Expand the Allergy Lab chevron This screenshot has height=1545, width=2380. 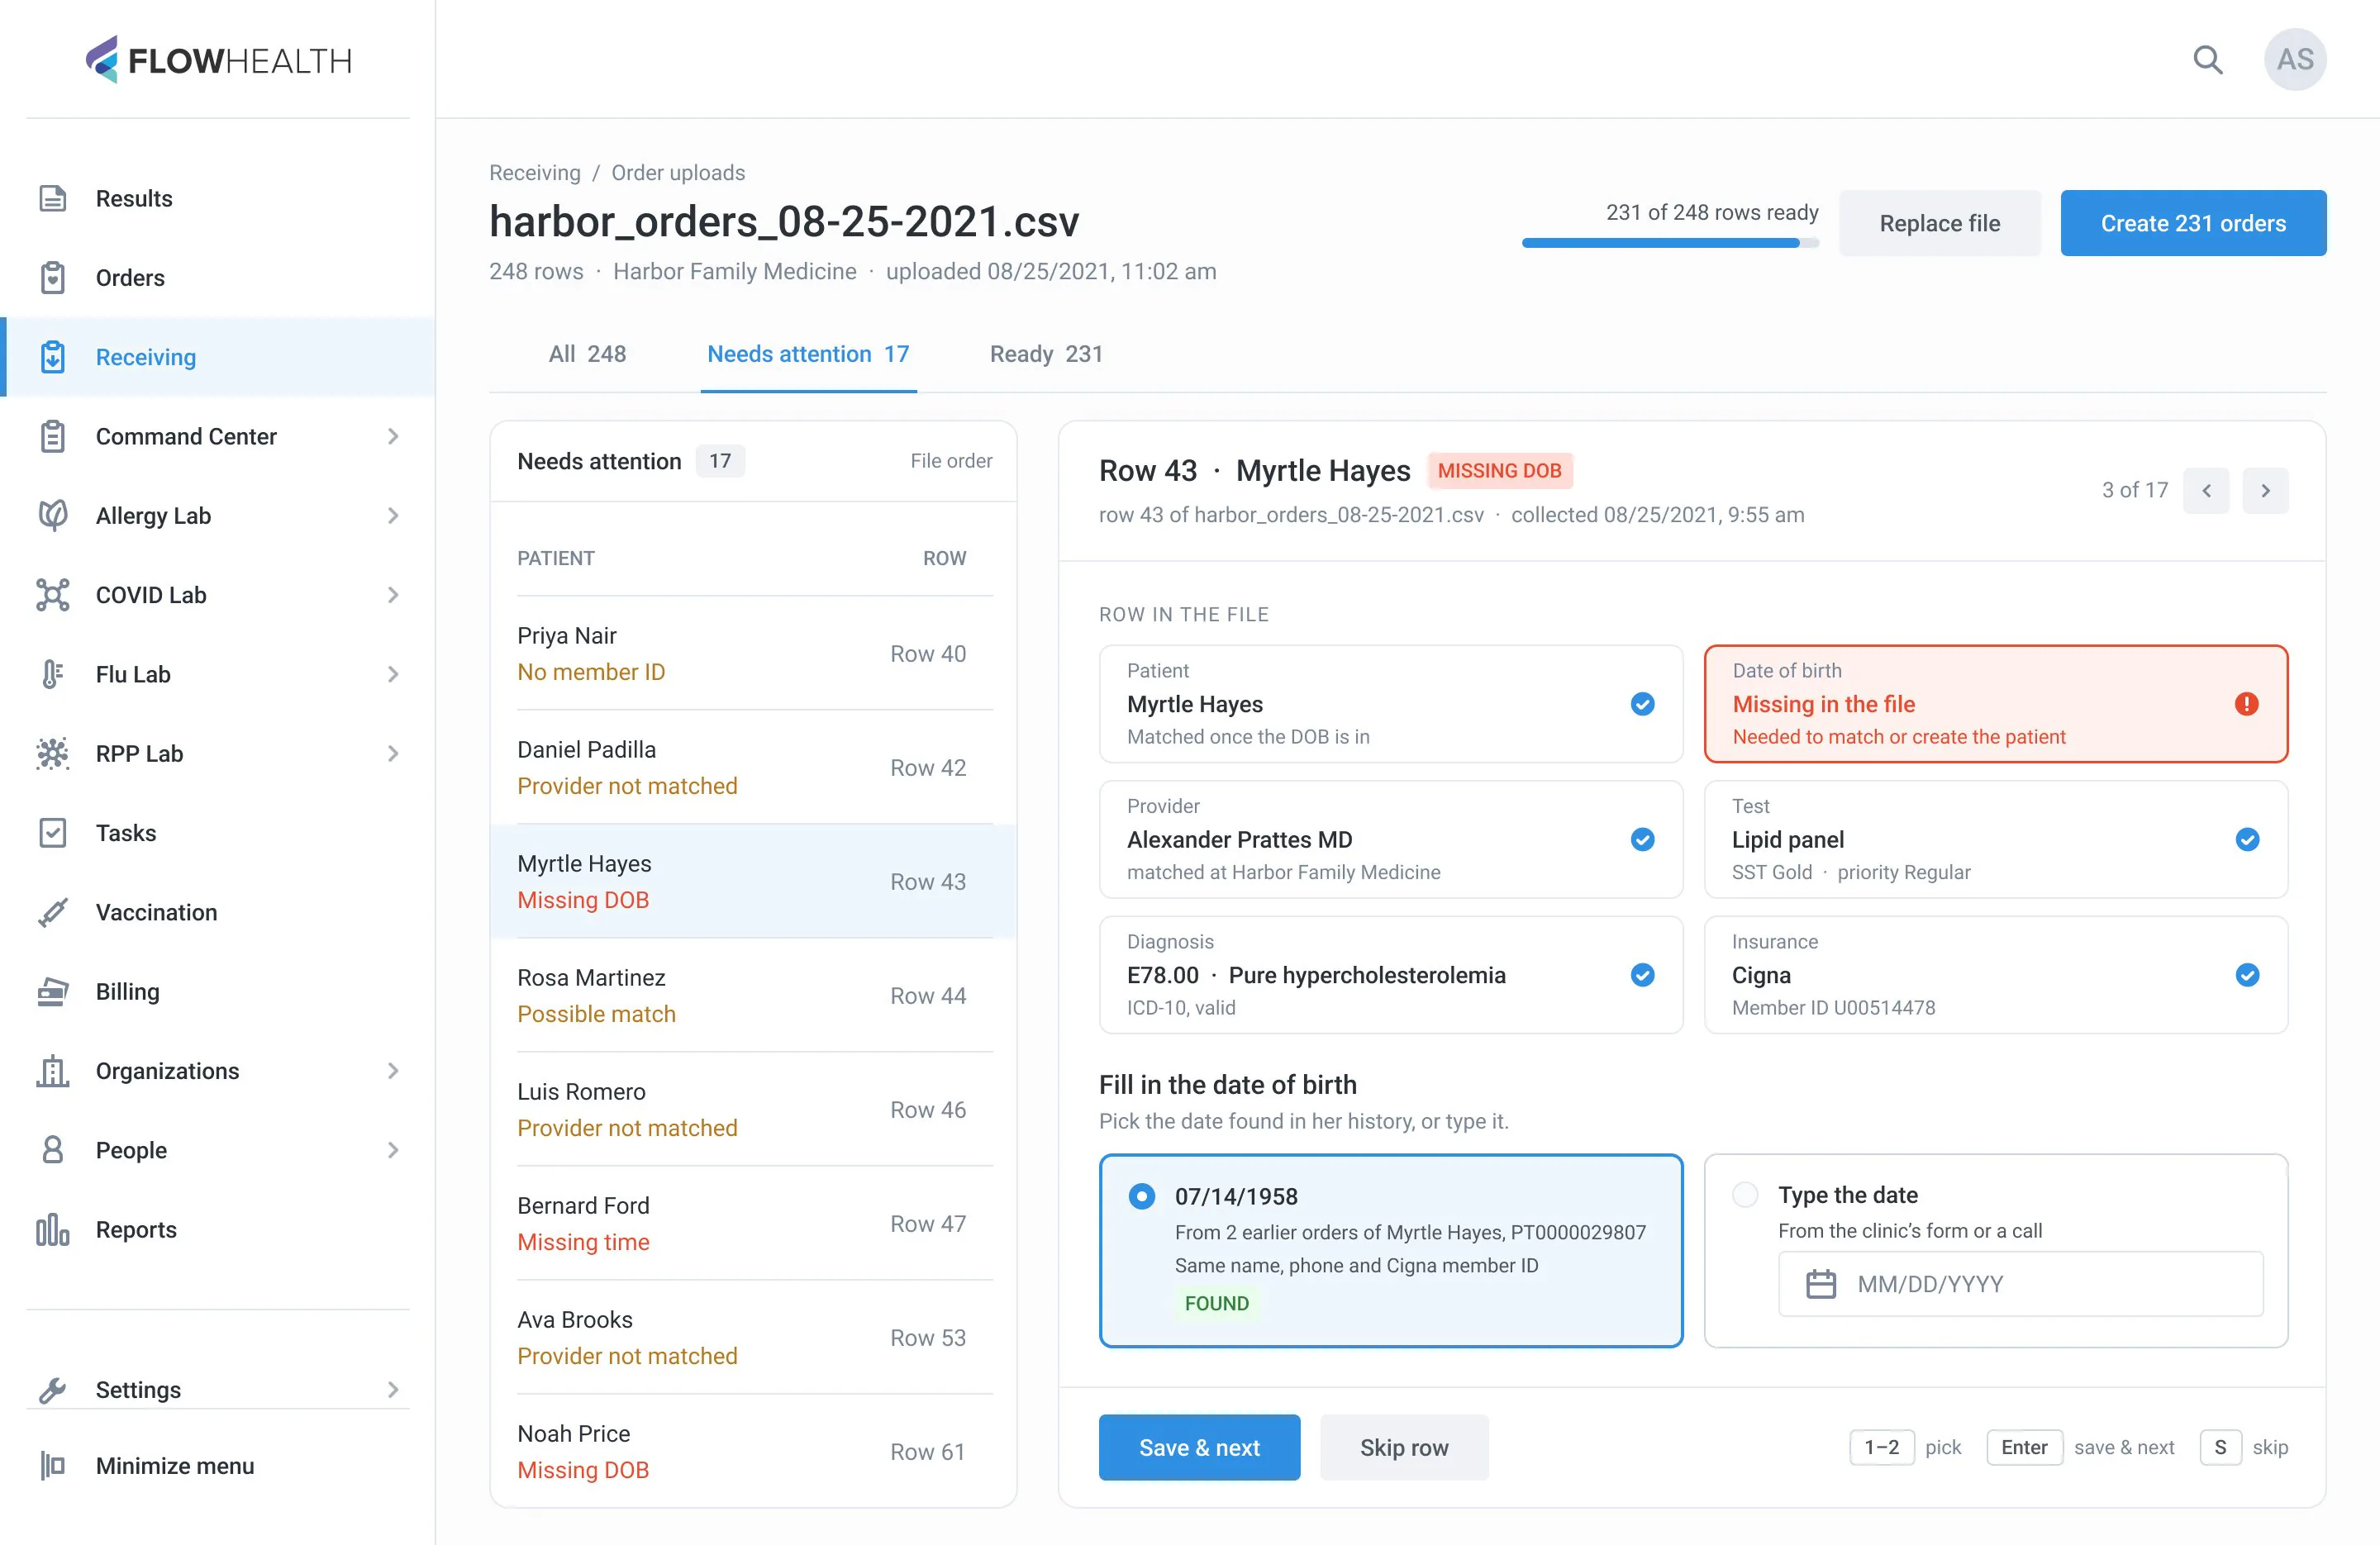click(393, 516)
